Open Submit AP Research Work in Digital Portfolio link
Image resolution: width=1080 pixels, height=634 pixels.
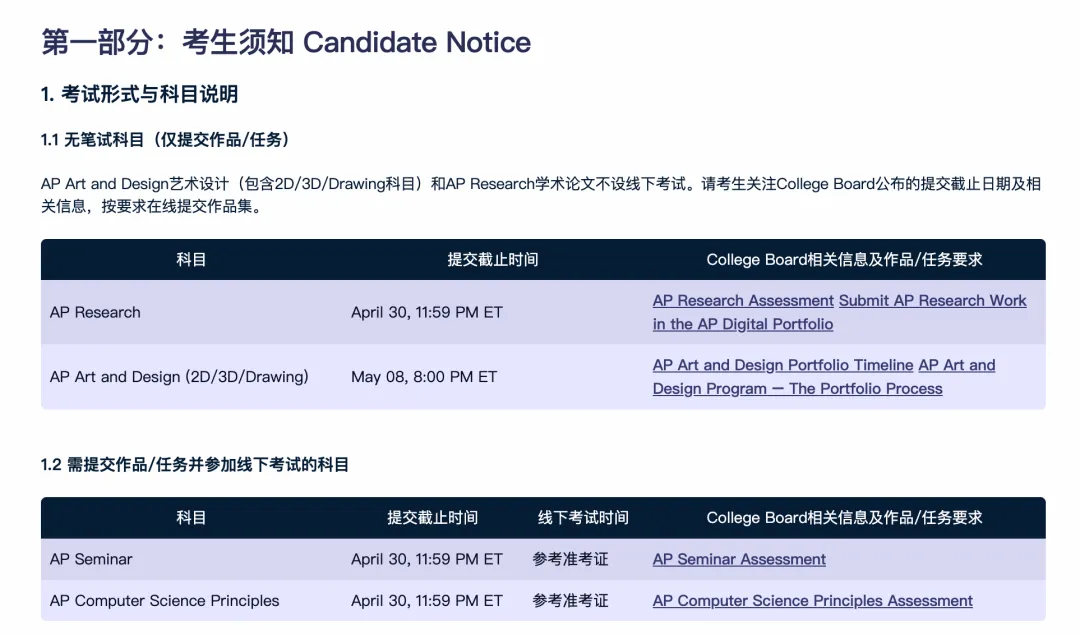coord(932,301)
